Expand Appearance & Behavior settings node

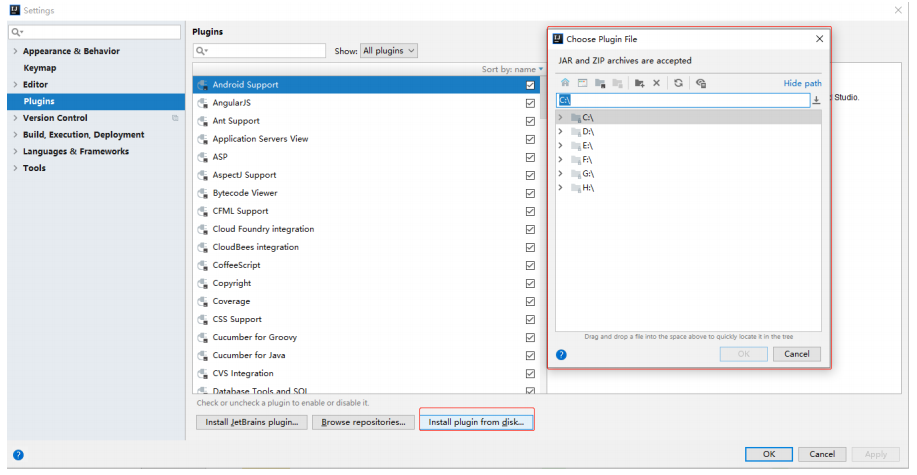click(15, 51)
